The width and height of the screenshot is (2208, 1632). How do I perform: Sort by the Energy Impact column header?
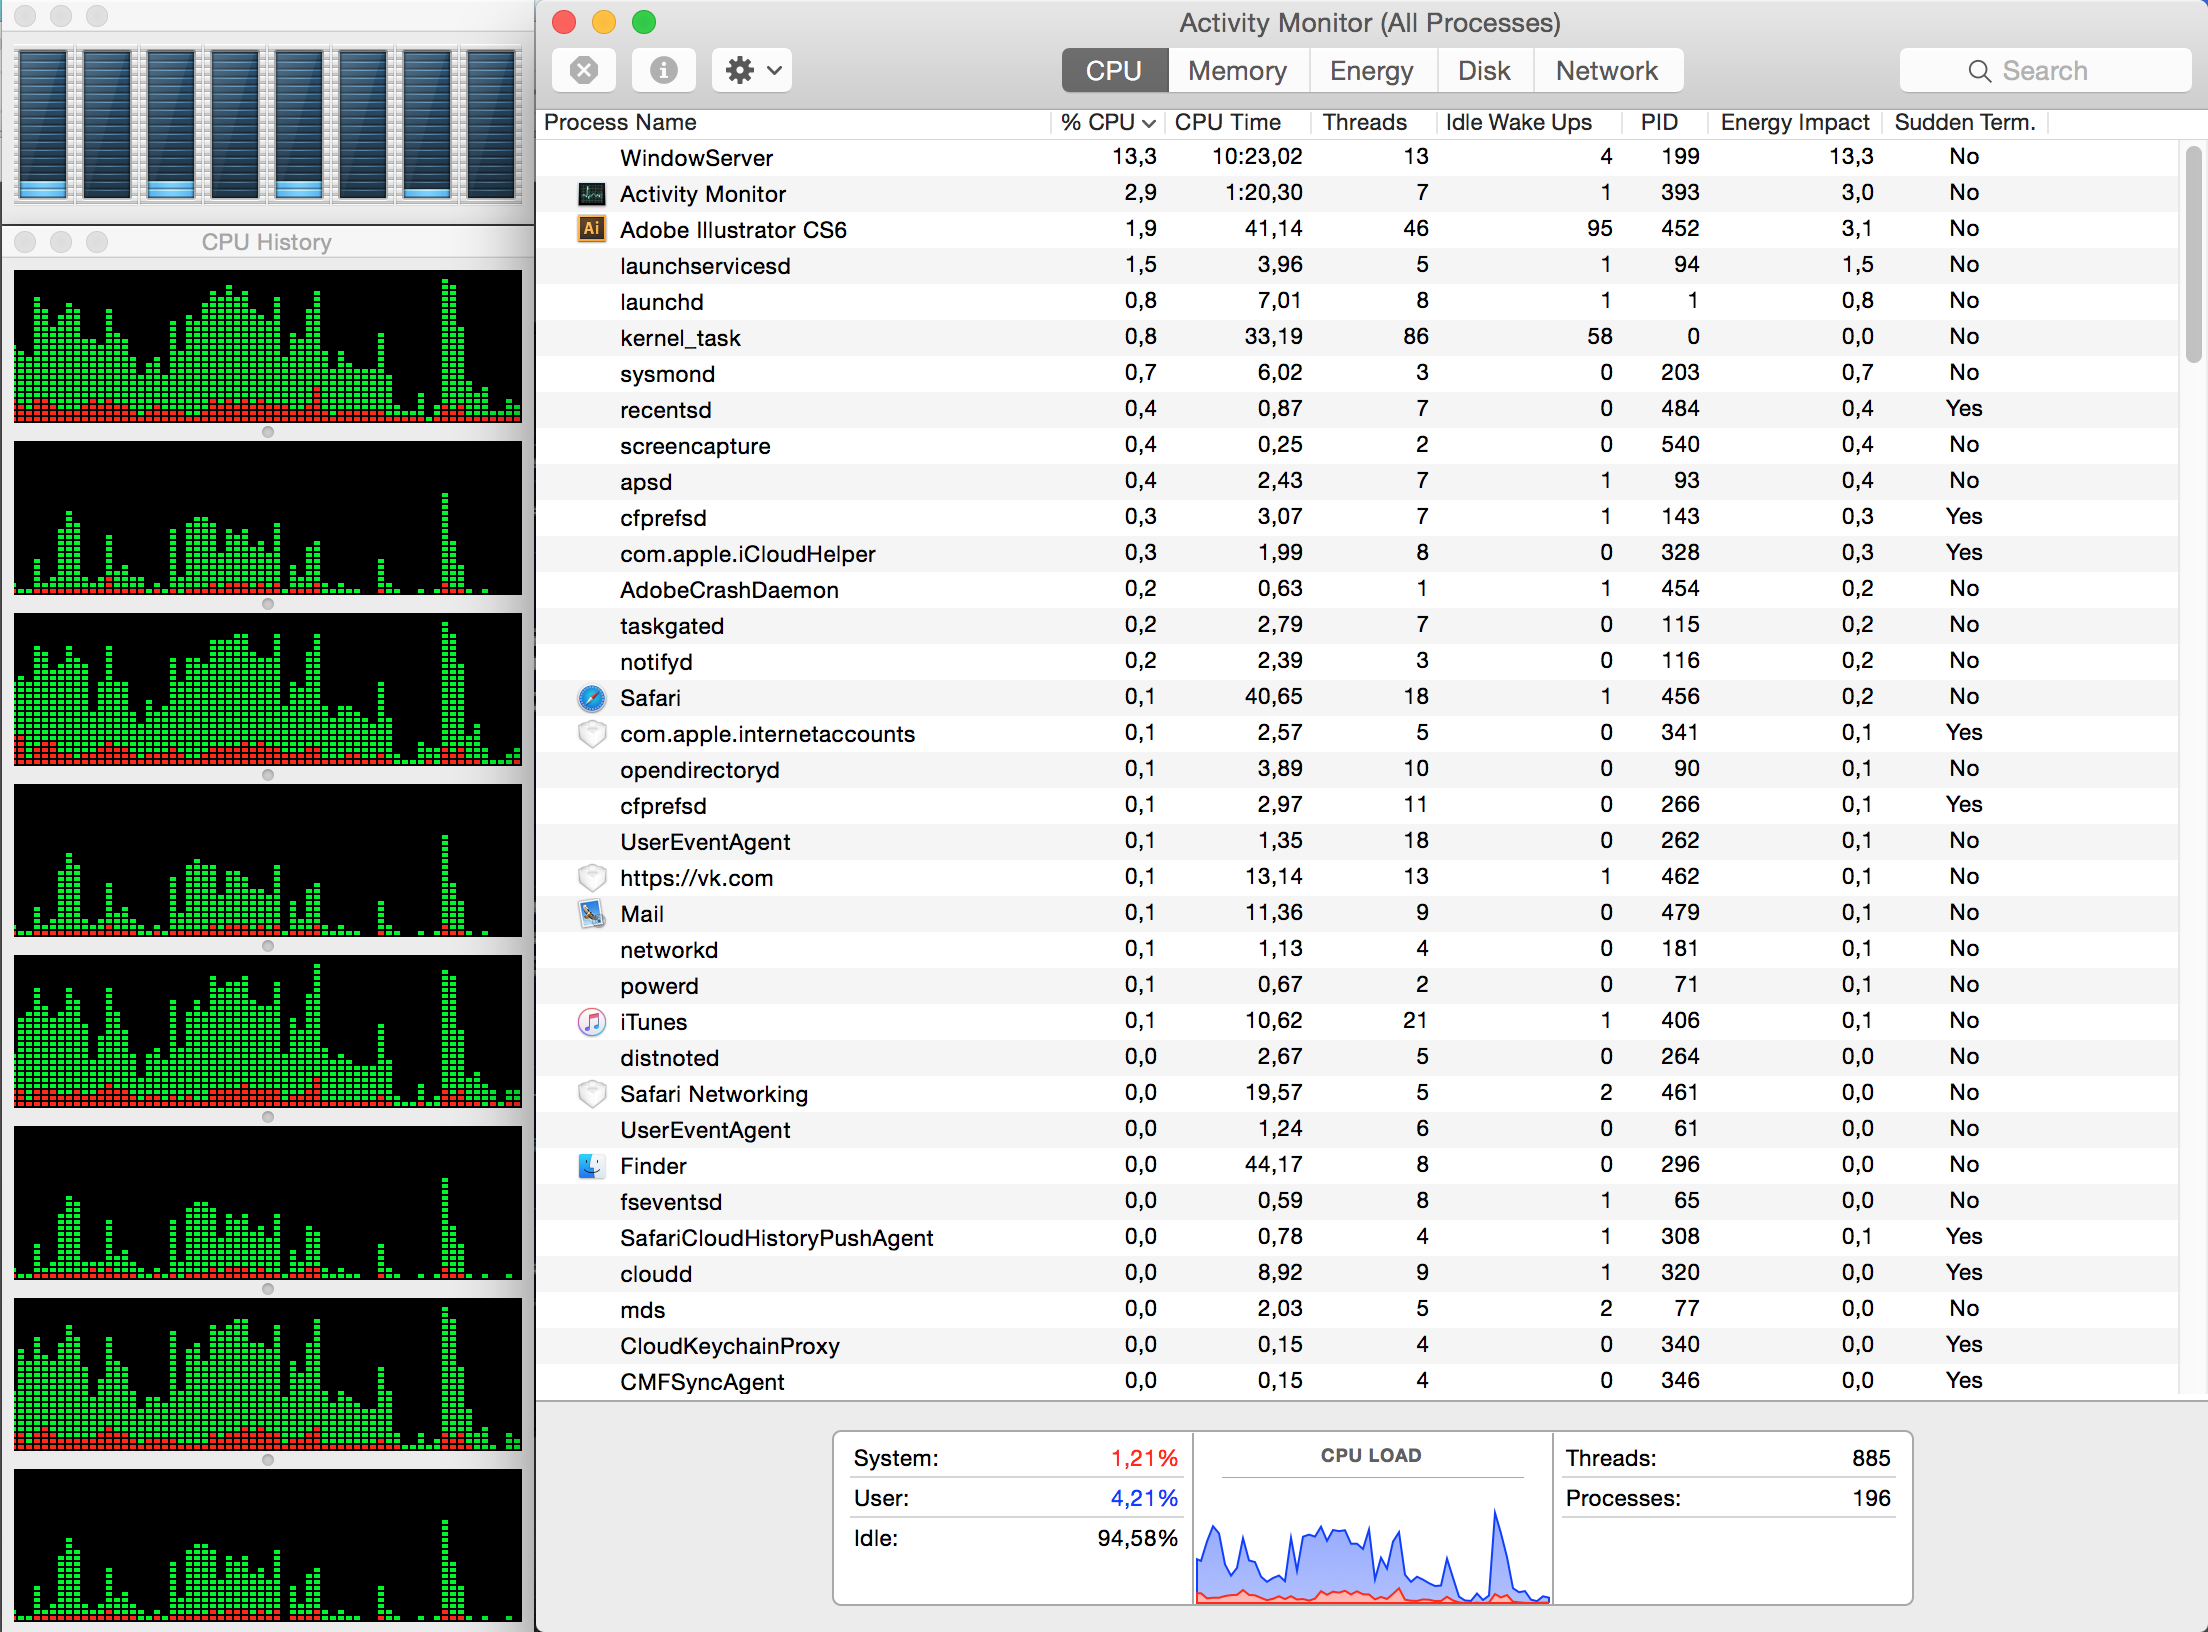click(x=1795, y=122)
